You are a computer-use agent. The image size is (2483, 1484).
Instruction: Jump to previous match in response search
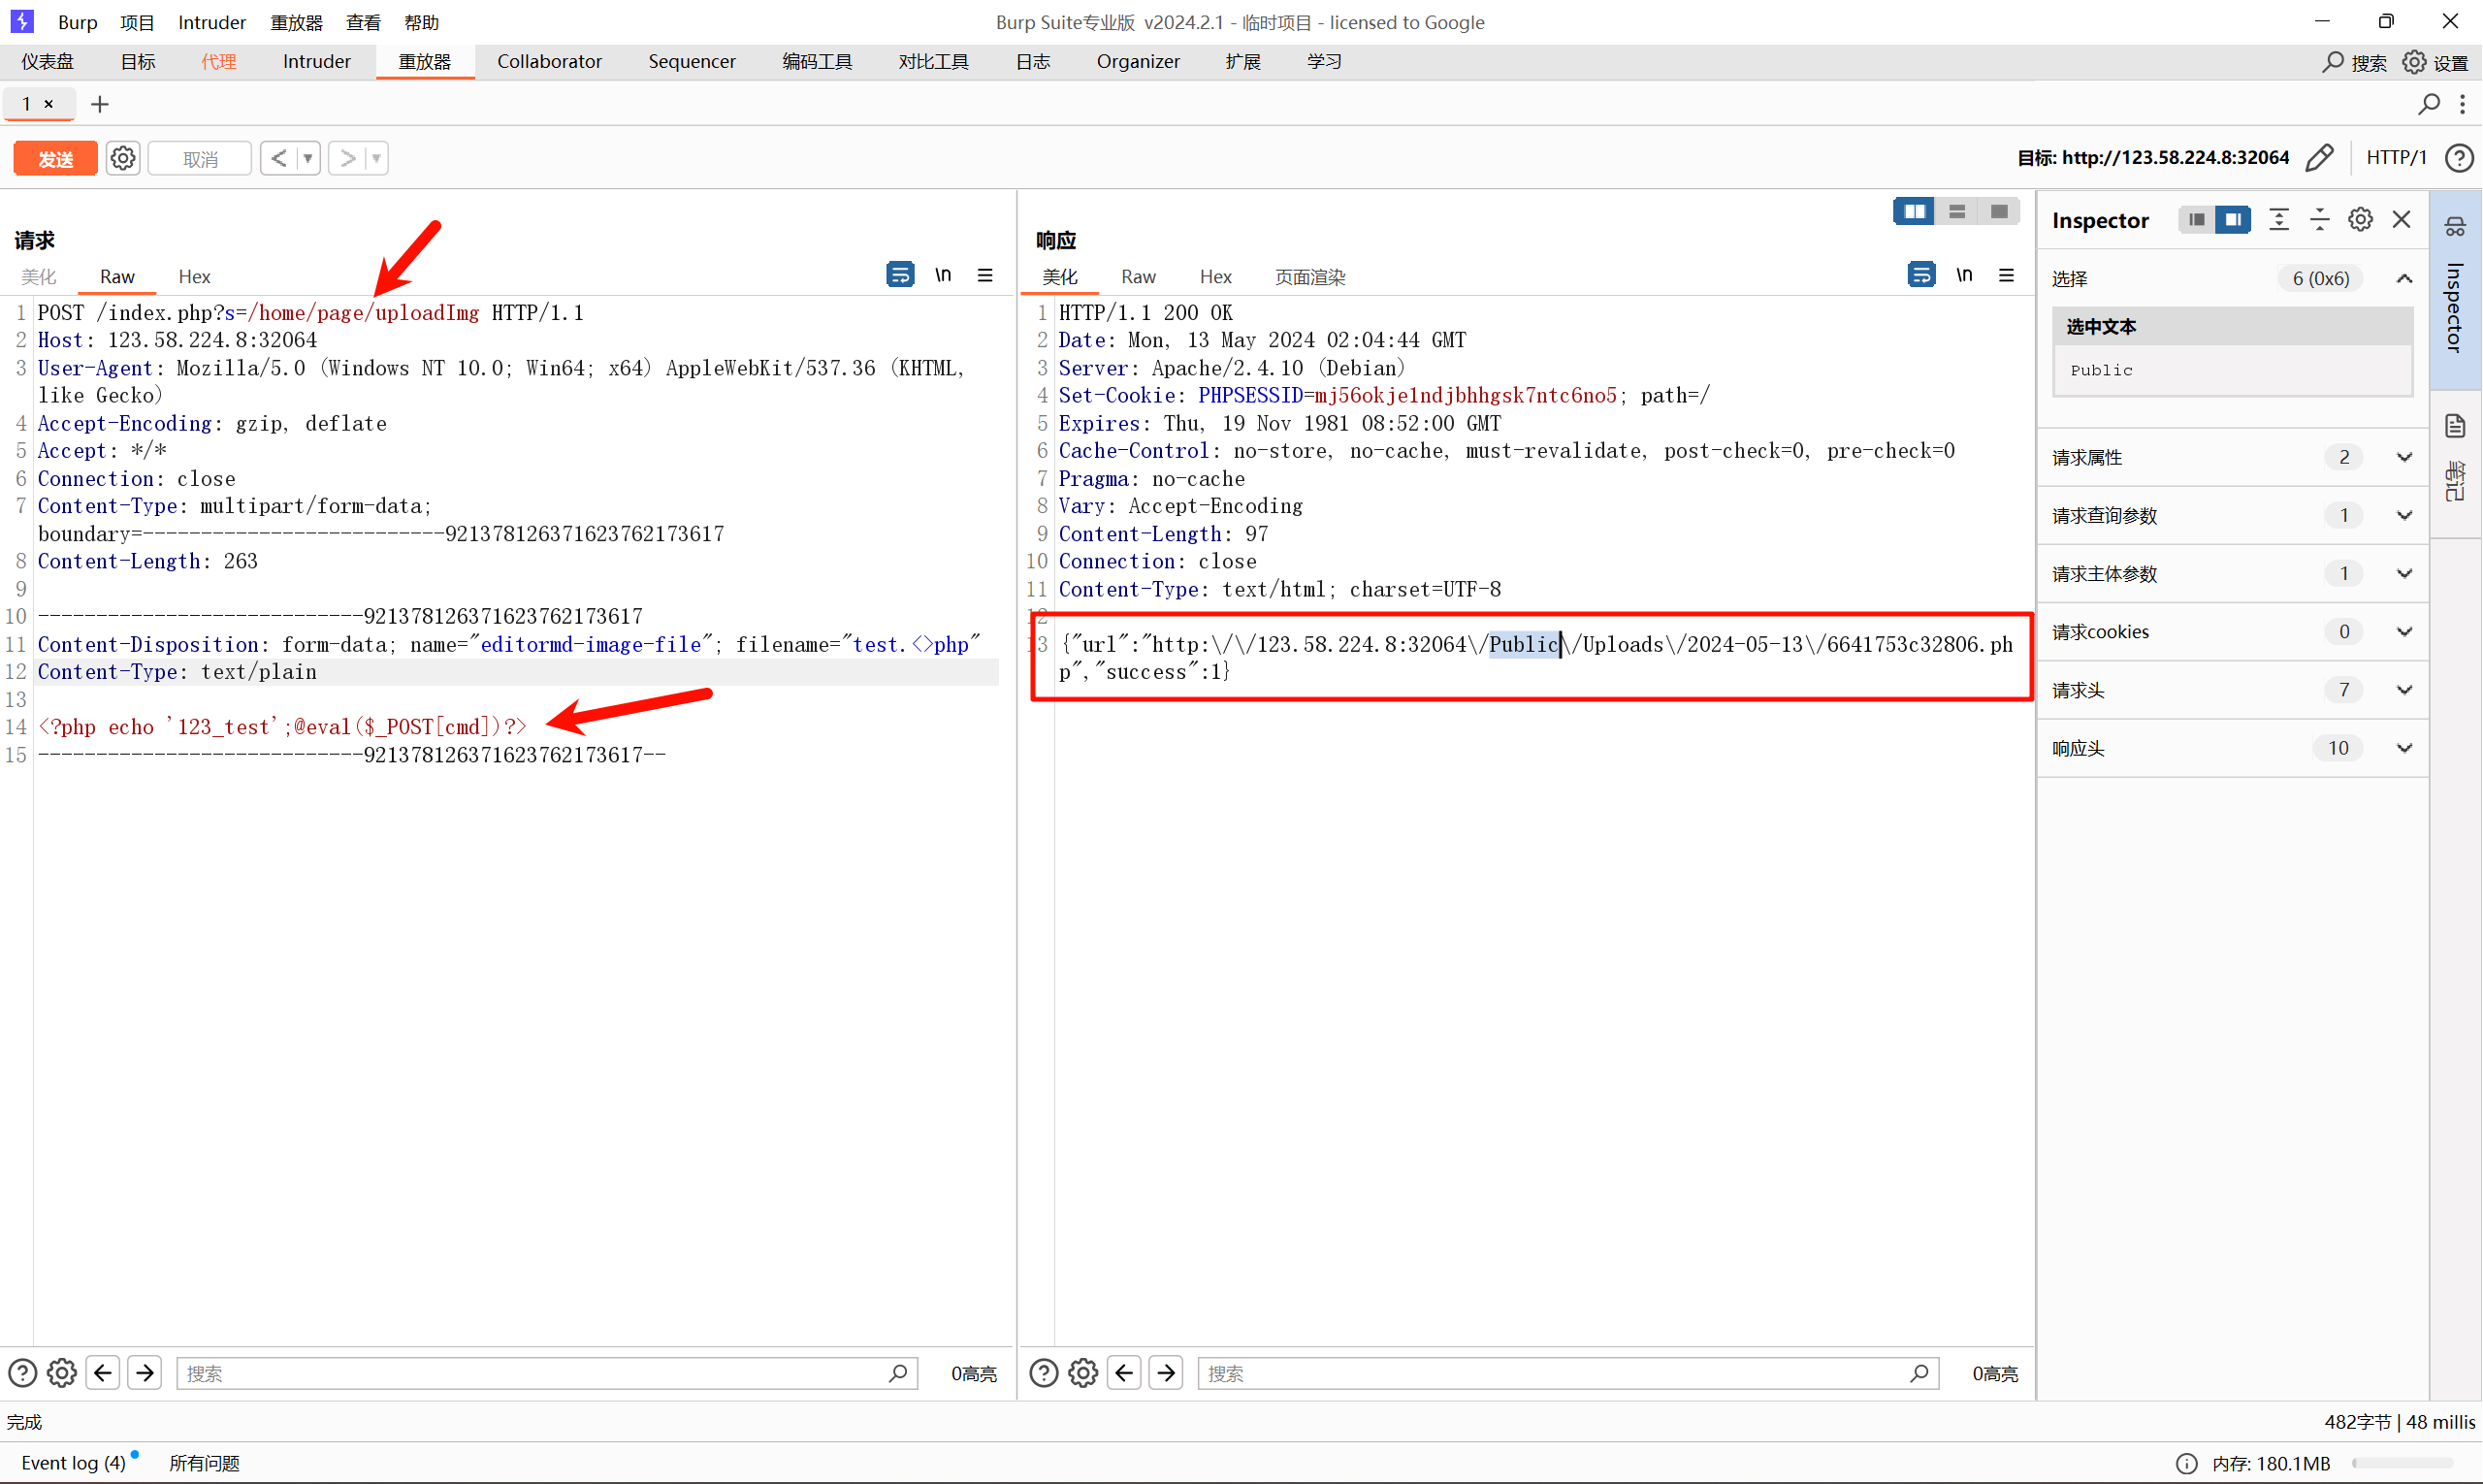coord(1124,1373)
